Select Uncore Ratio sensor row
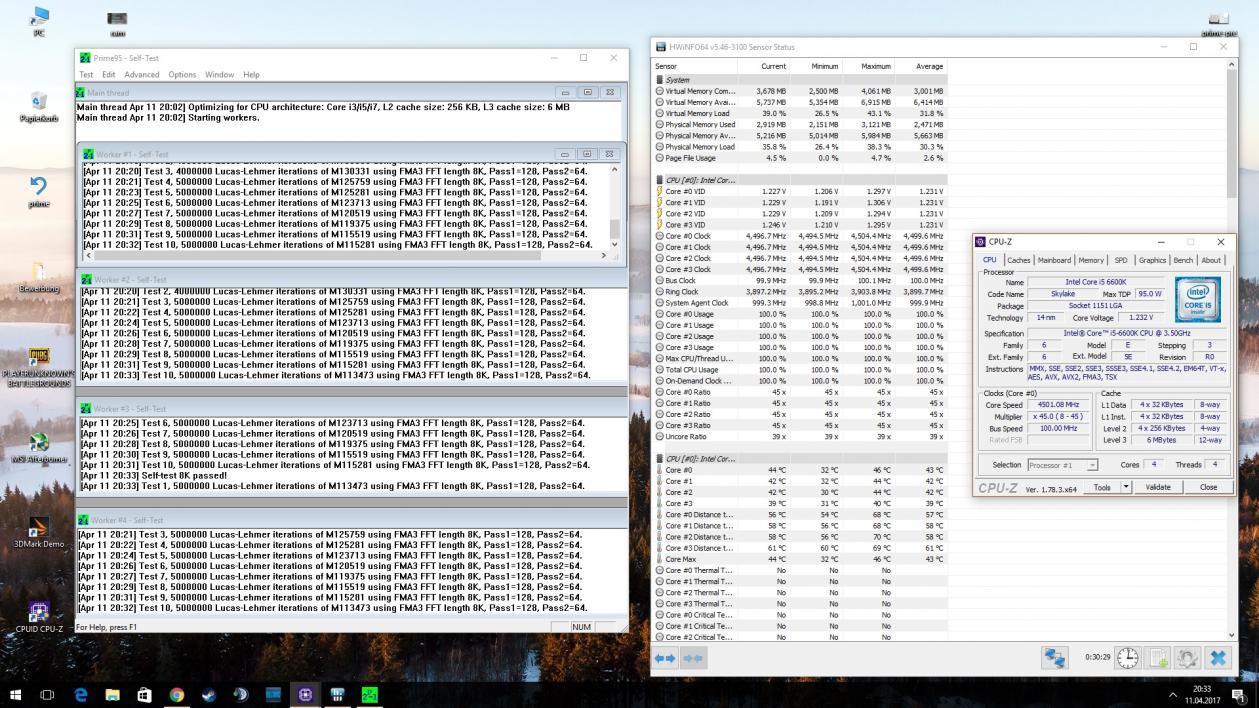 [799, 436]
